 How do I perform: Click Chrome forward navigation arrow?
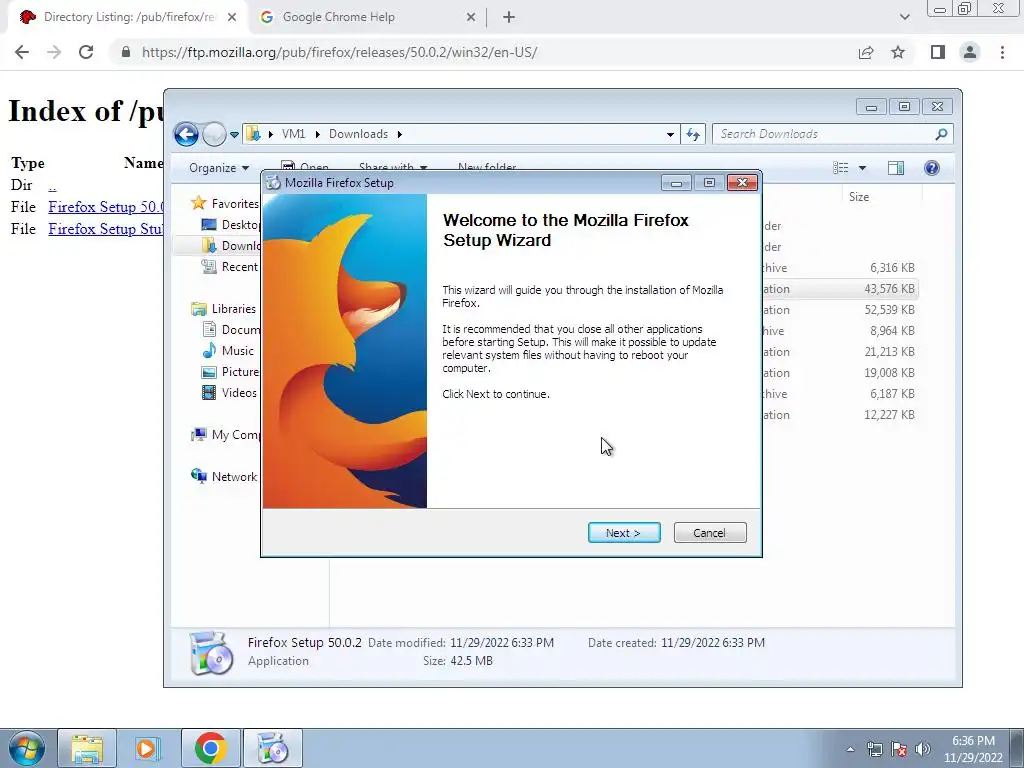coord(54,52)
